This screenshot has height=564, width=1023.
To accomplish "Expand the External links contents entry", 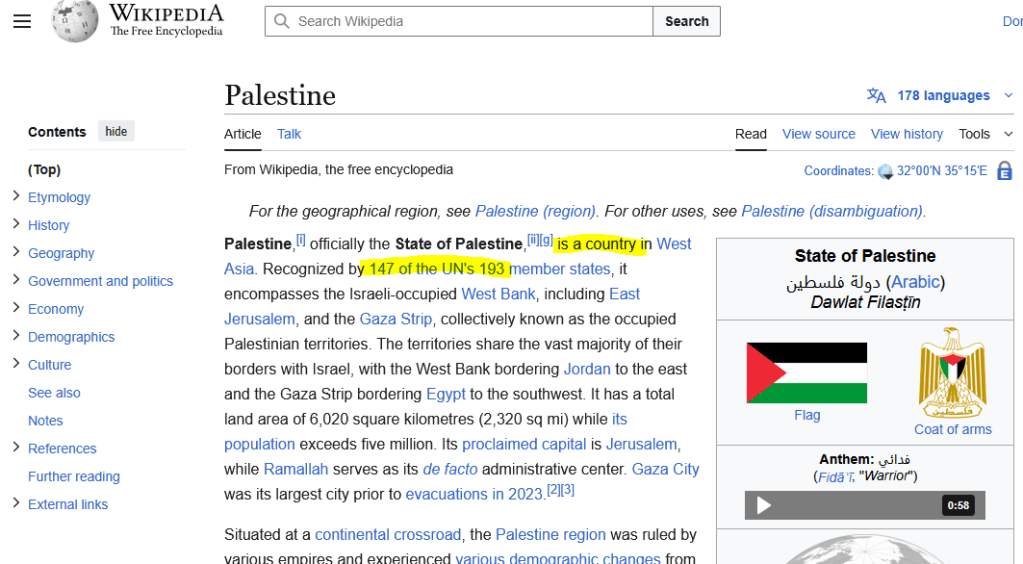I will click(16, 504).
